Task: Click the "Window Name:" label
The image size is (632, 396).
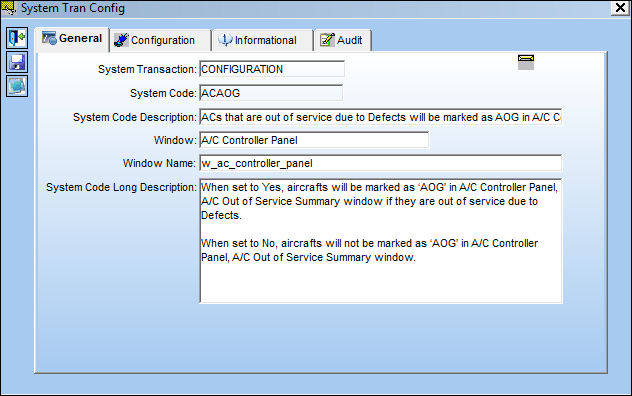Action: point(159,163)
